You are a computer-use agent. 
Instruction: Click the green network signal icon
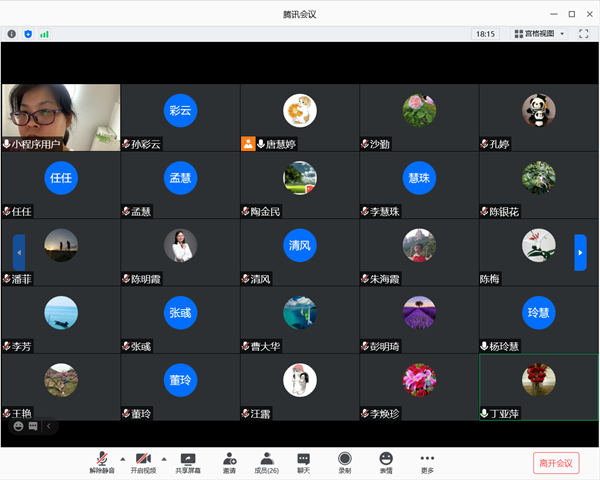(44, 33)
